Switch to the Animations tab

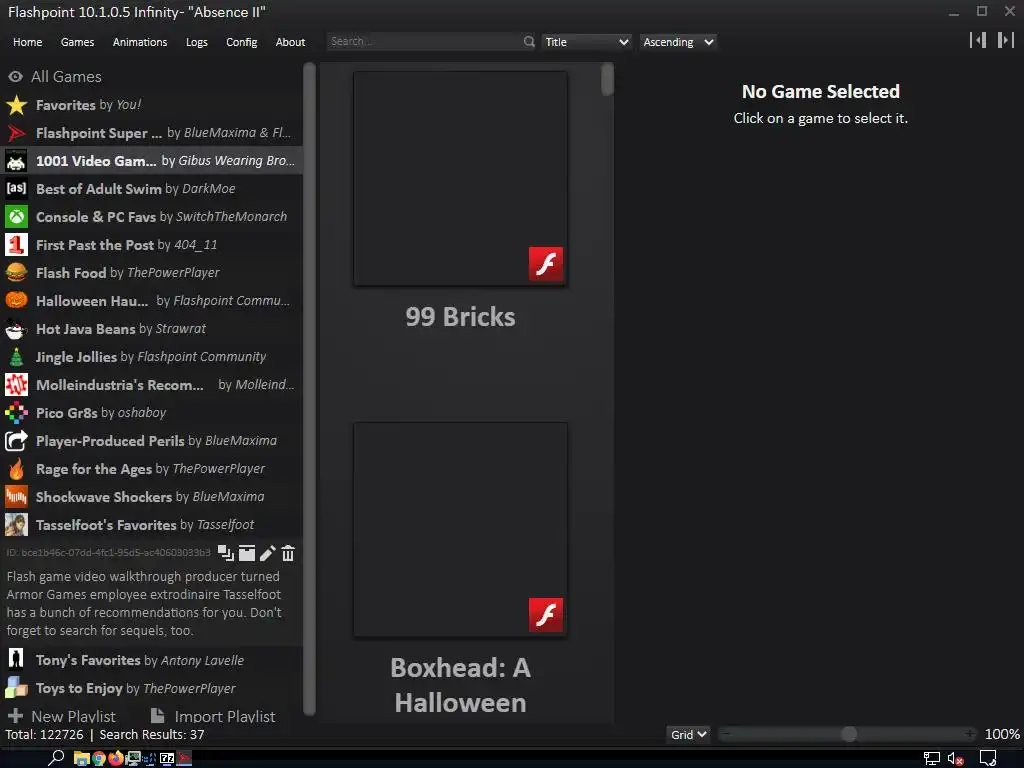pos(140,42)
